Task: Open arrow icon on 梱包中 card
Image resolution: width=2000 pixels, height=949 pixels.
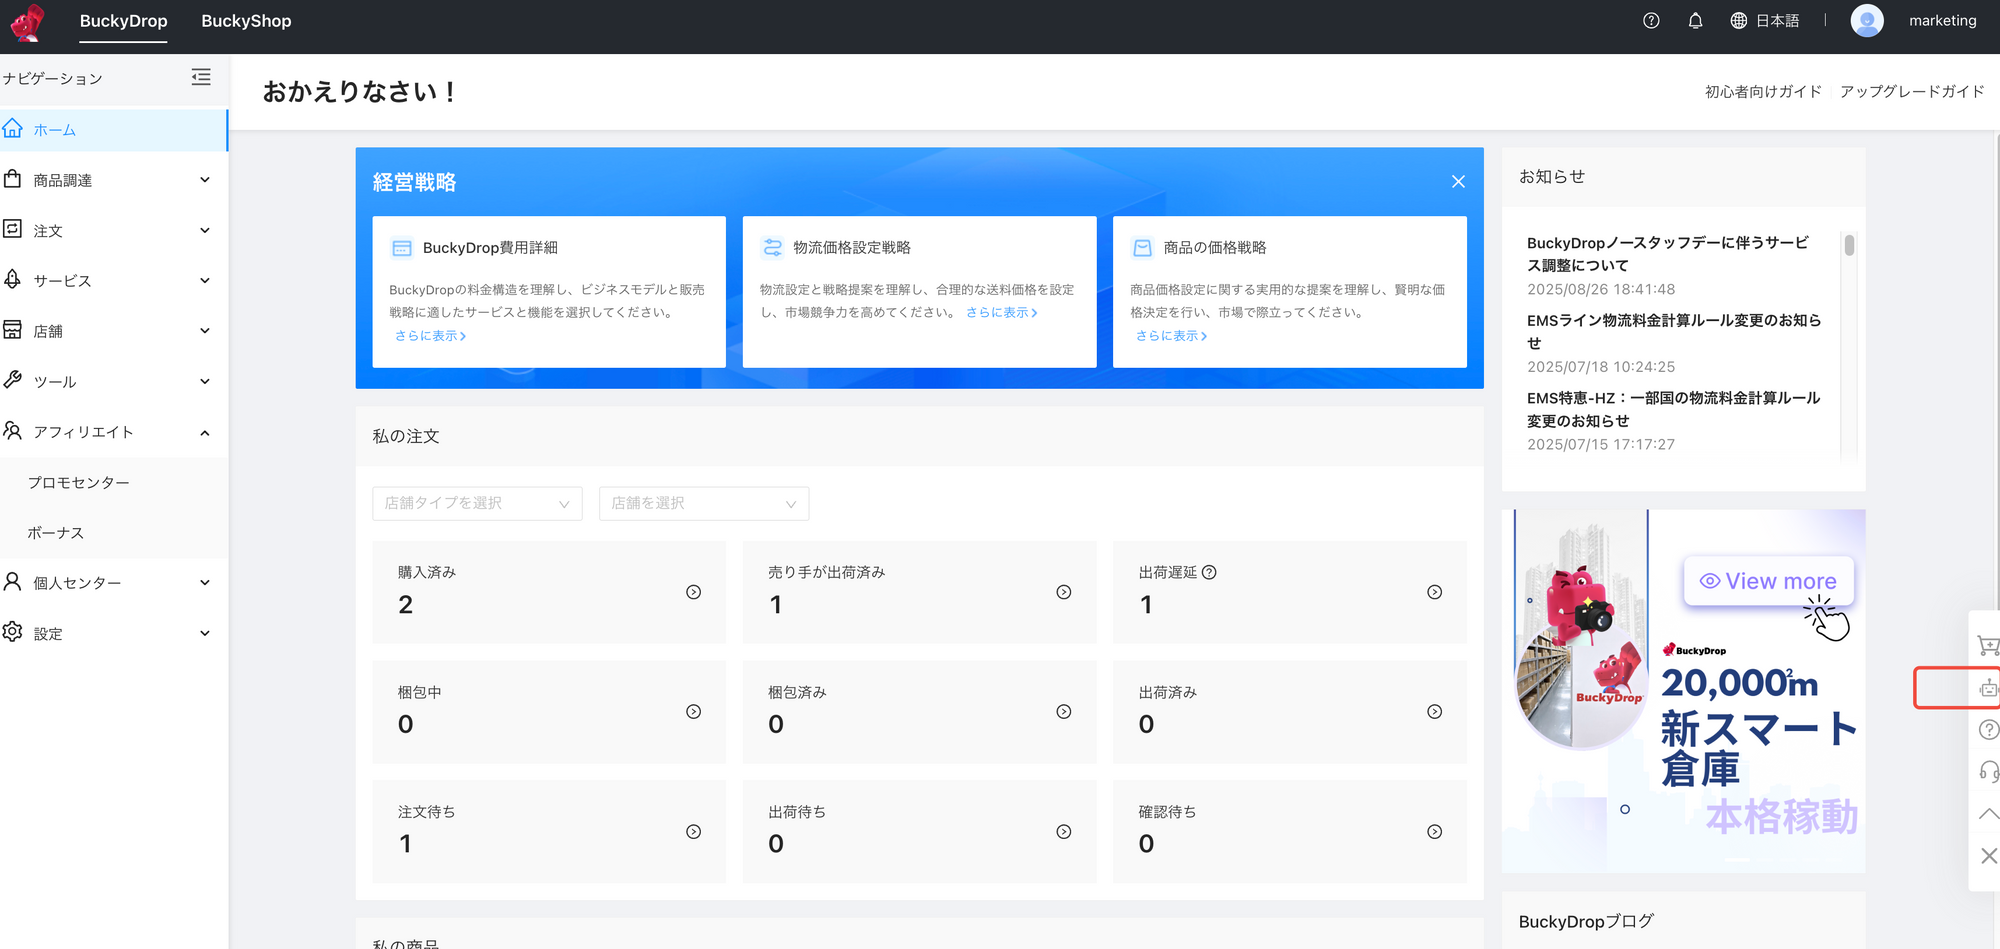Action: pyautogui.click(x=693, y=712)
